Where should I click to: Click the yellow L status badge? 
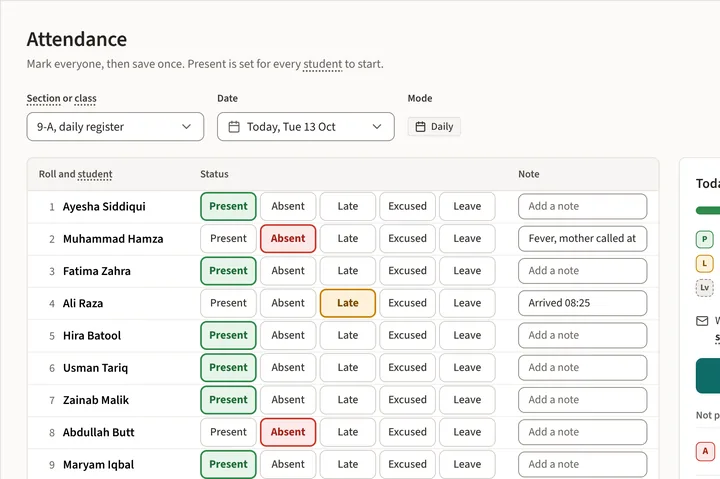[704, 264]
